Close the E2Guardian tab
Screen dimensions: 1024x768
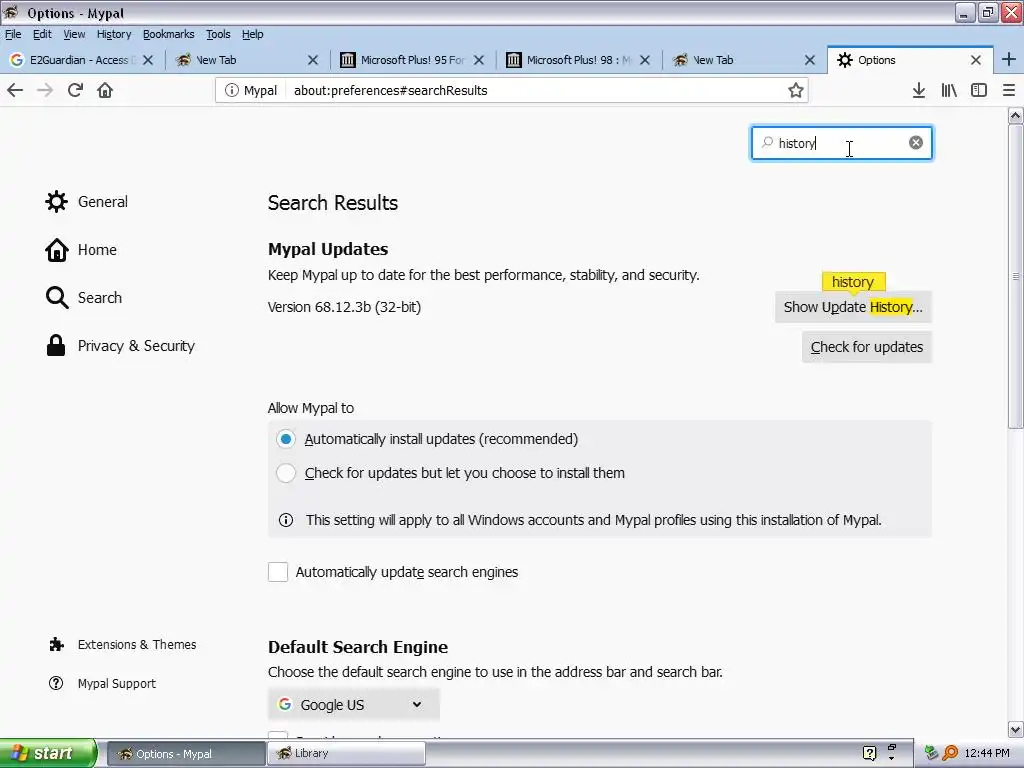pyautogui.click(x=148, y=60)
